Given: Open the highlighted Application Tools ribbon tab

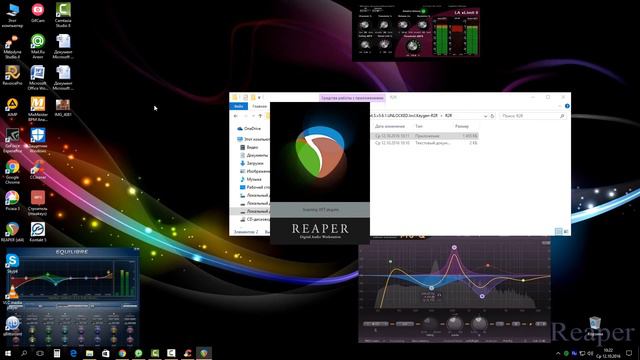Looking at the screenshot, I should point(352,98).
